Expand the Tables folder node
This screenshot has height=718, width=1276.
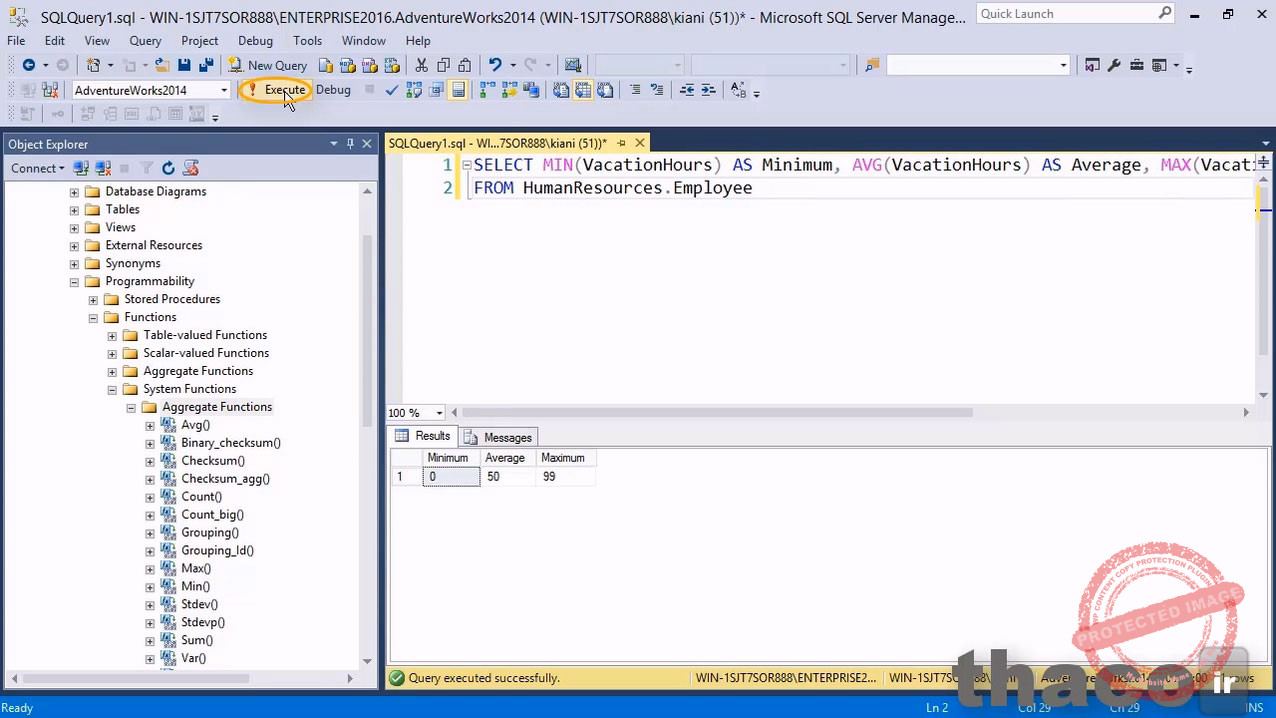74,210
